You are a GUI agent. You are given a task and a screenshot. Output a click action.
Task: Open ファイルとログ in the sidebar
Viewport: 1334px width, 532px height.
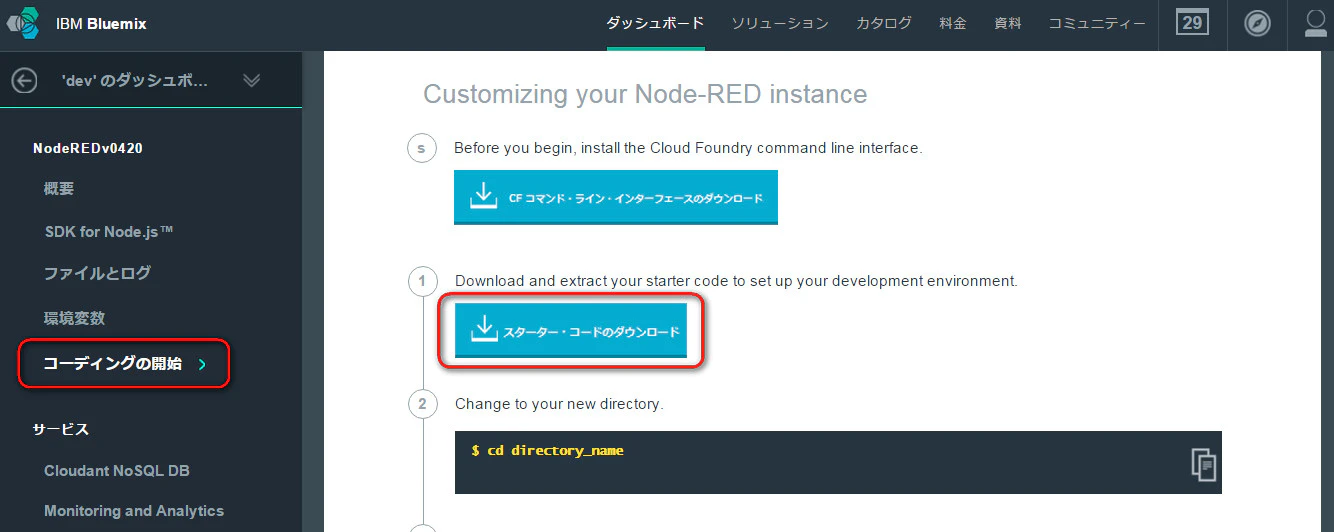(97, 273)
